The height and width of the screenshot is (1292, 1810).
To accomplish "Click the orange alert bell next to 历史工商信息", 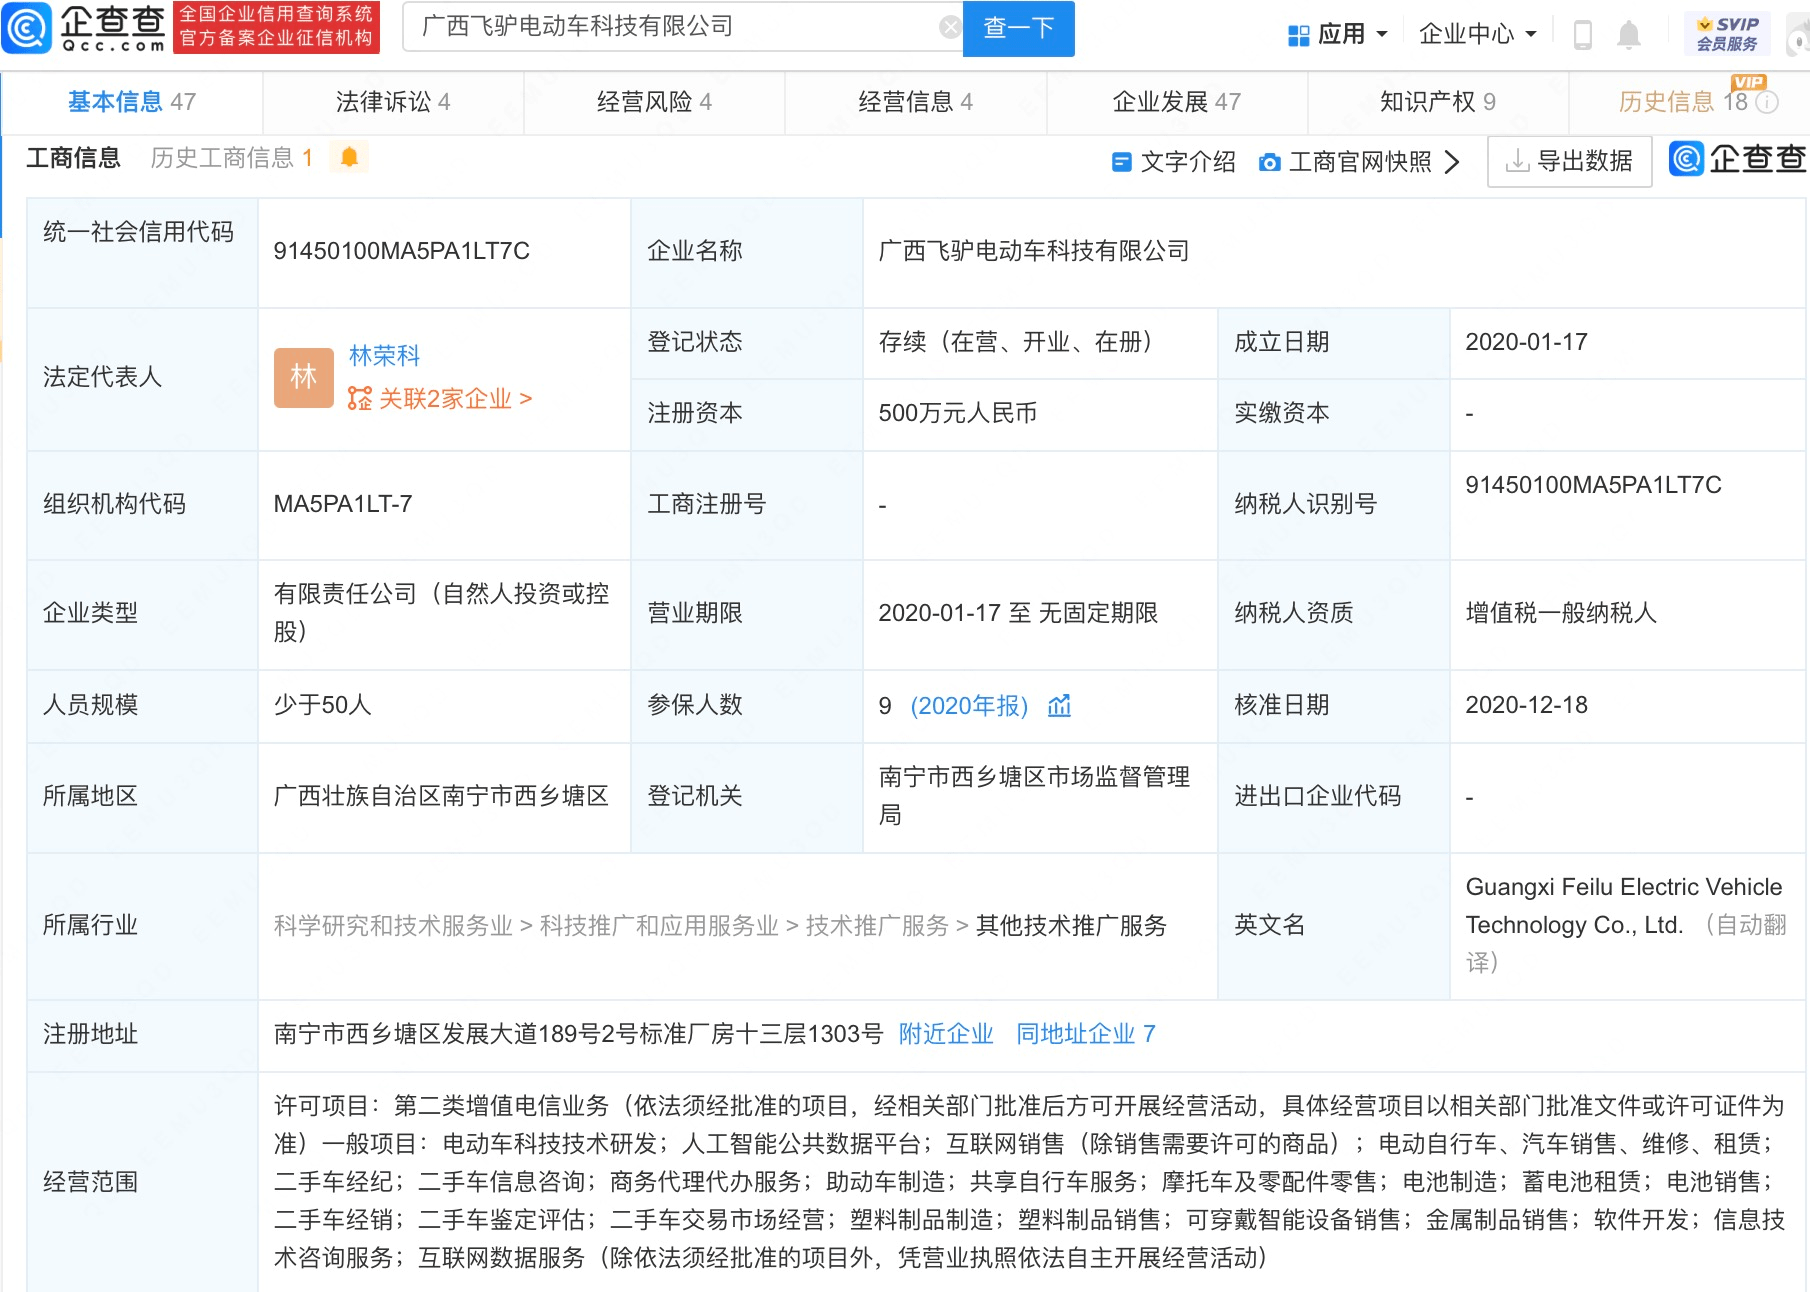I will [x=349, y=157].
